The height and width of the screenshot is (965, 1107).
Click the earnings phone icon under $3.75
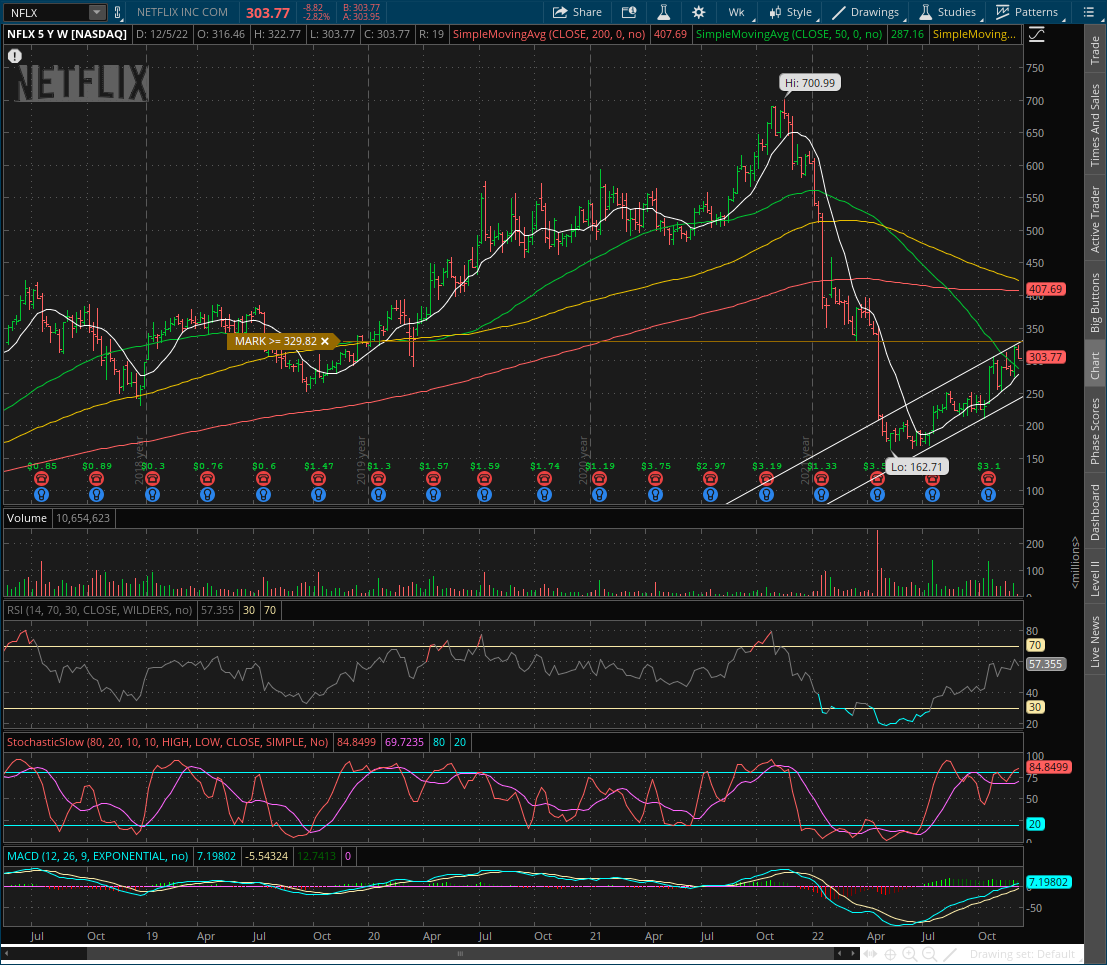[655, 479]
